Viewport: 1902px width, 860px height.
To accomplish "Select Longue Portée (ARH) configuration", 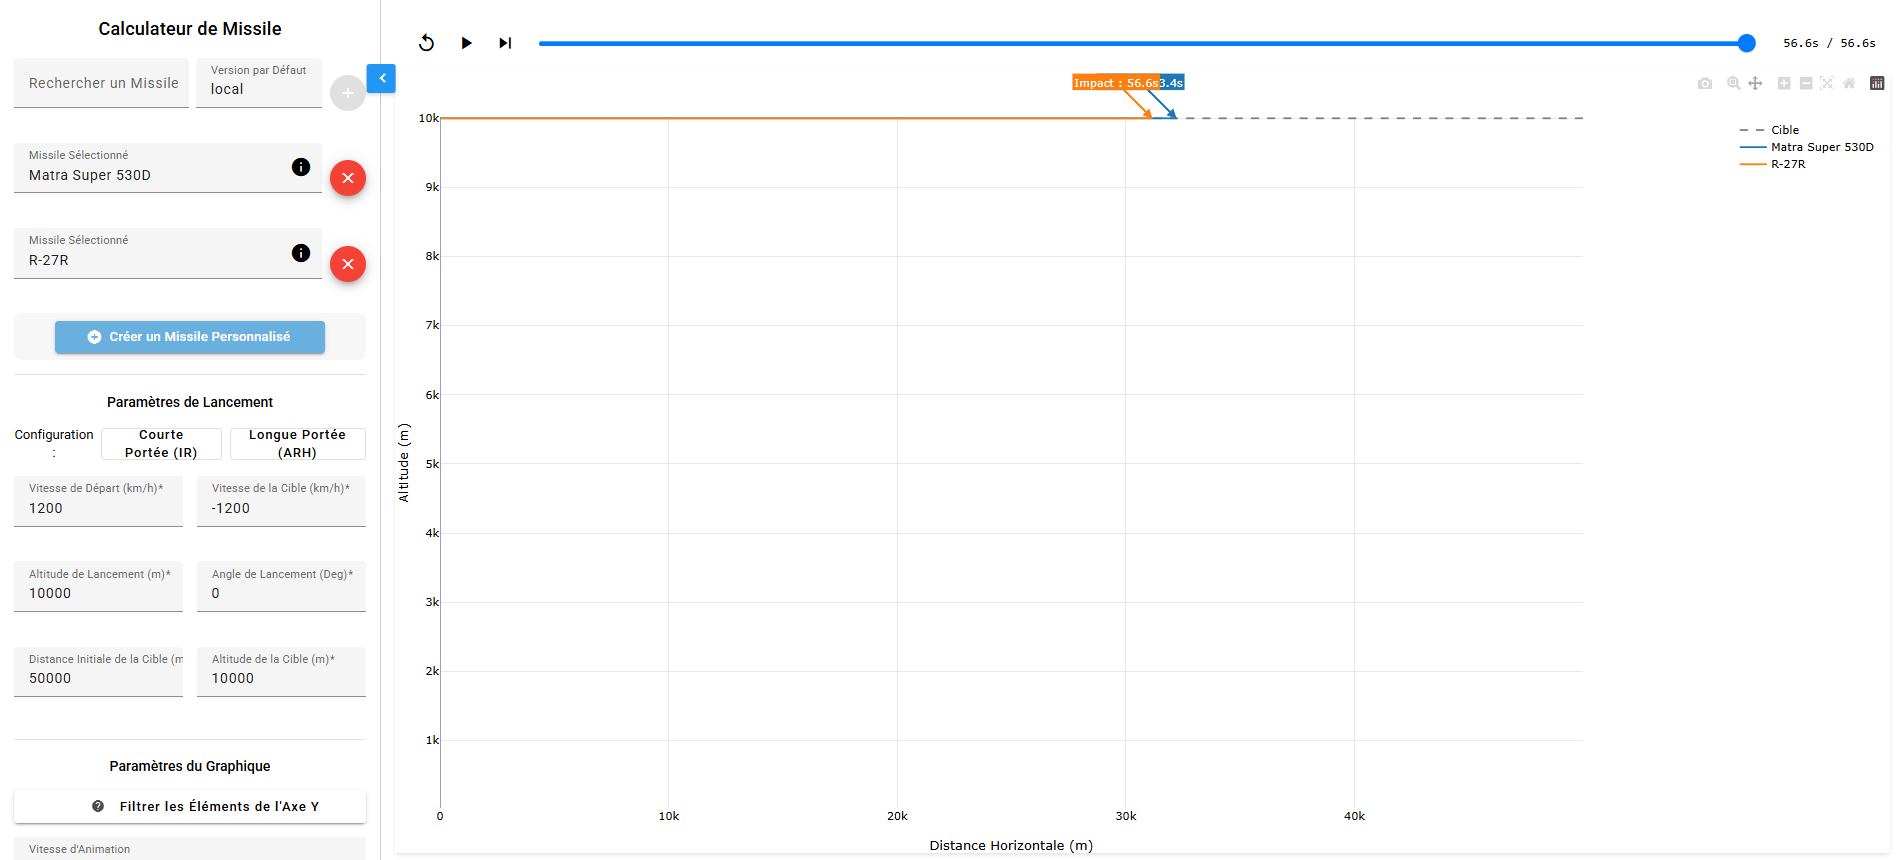I will pos(297,444).
